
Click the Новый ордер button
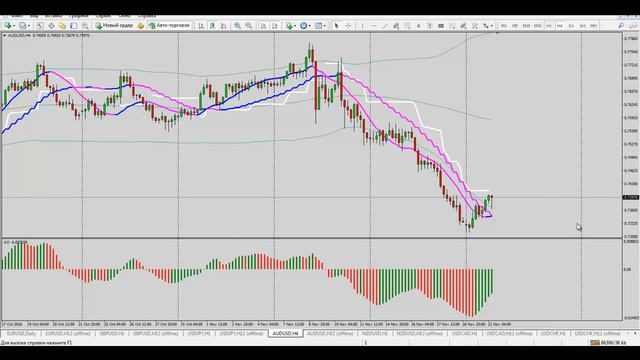coord(114,25)
